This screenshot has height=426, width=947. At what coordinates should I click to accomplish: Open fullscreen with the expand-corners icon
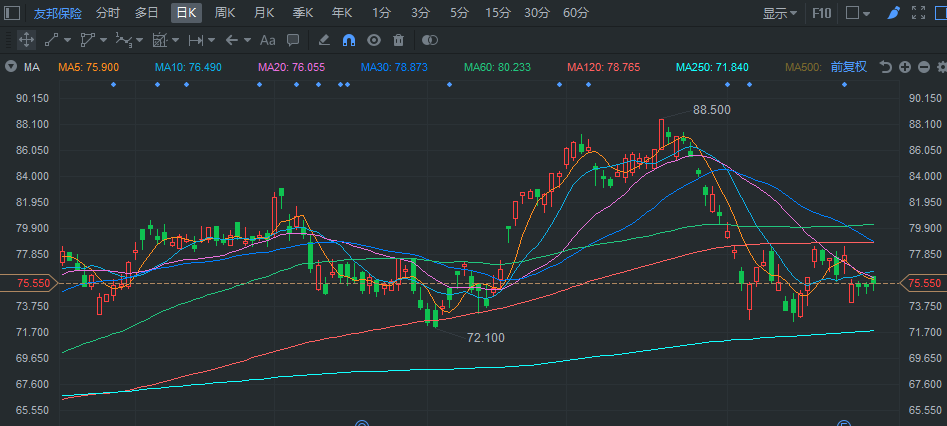[x=919, y=13]
